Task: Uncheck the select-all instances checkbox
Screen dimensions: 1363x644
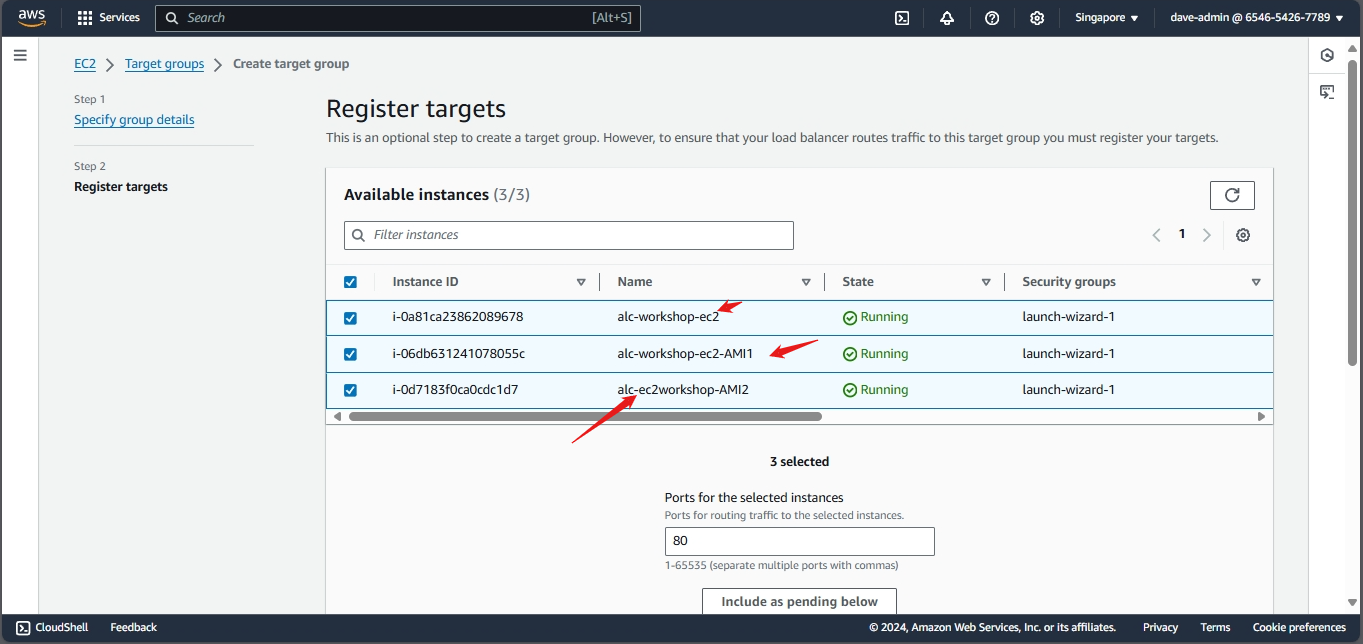Action: click(350, 282)
